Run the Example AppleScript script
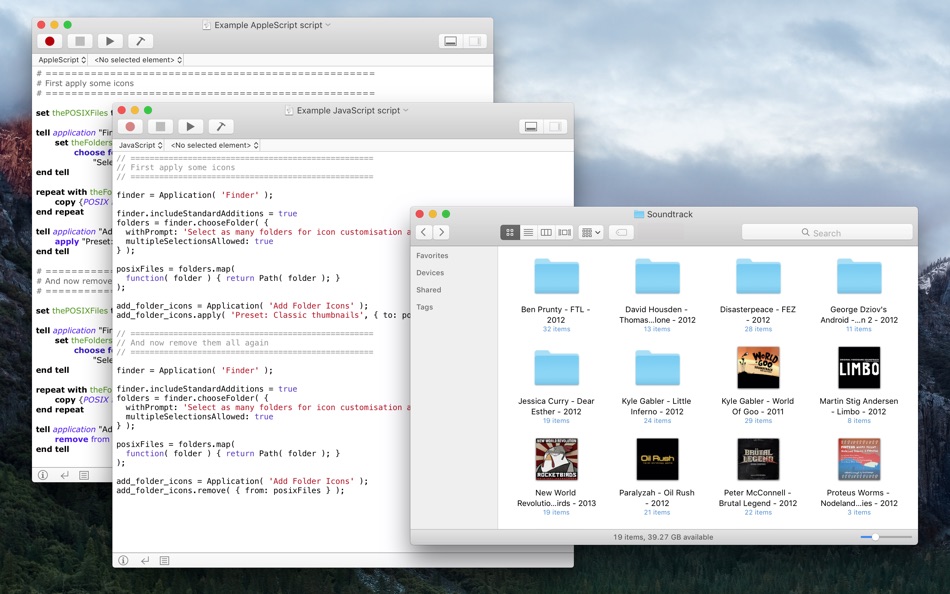The height and width of the screenshot is (594, 950). [x=110, y=41]
